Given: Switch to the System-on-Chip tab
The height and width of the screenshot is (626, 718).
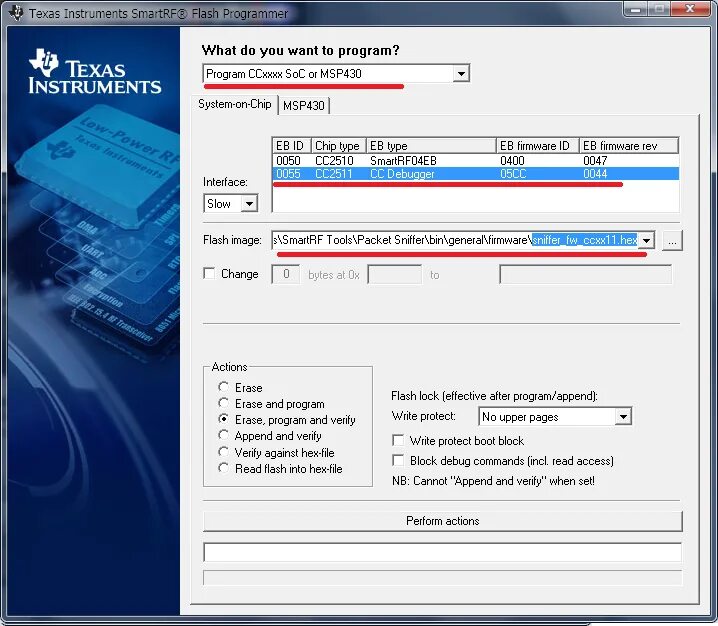Looking at the screenshot, I should (234, 104).
